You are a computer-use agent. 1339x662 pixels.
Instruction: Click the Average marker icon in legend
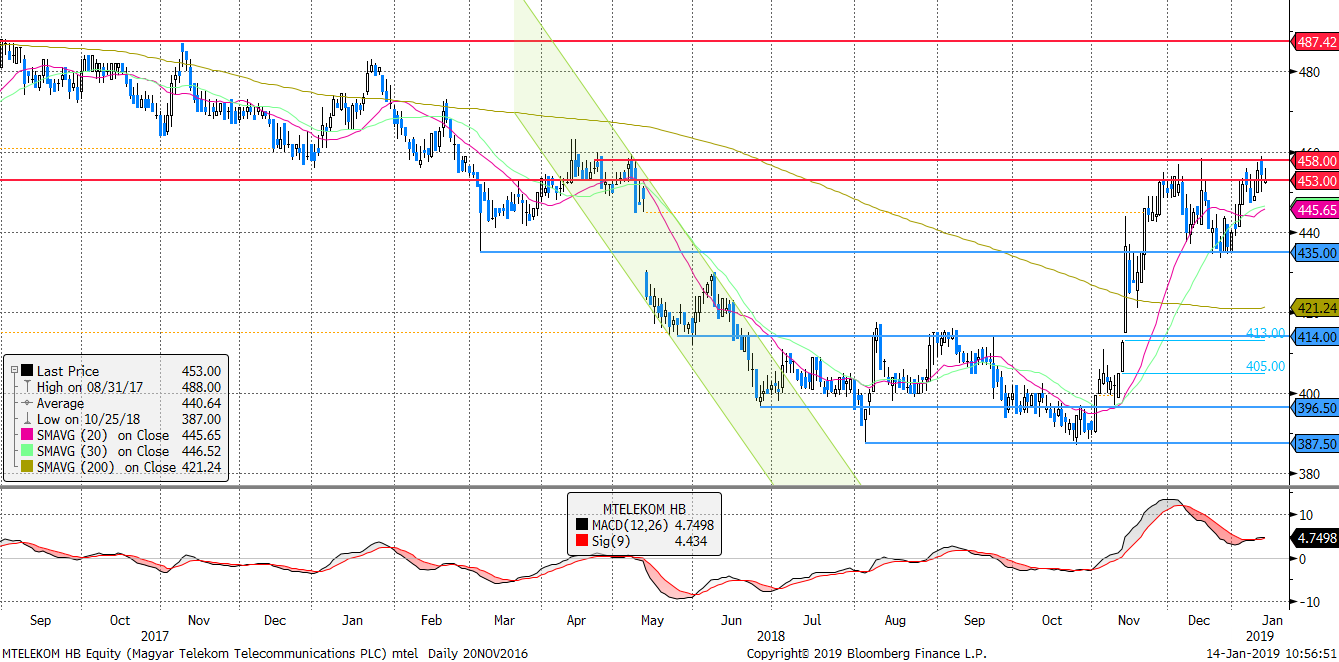(27, 403)
